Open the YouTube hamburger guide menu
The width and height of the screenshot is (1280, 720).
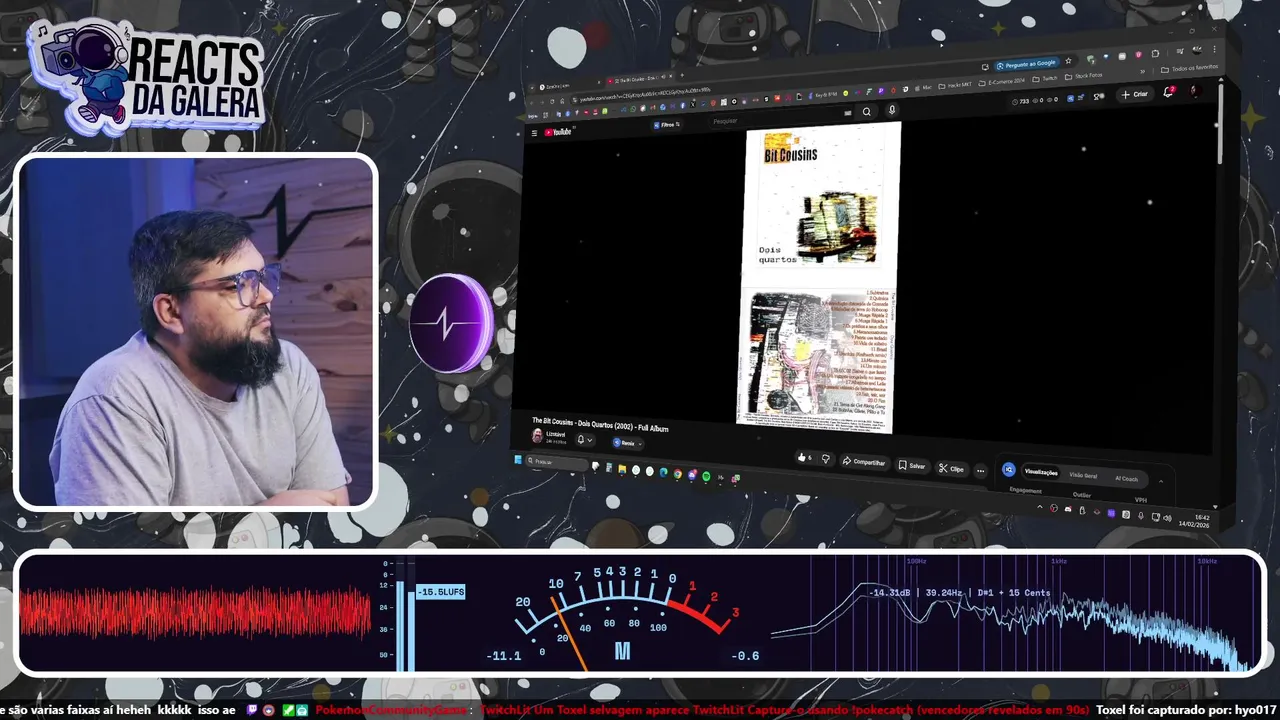[x=534, y=133]
